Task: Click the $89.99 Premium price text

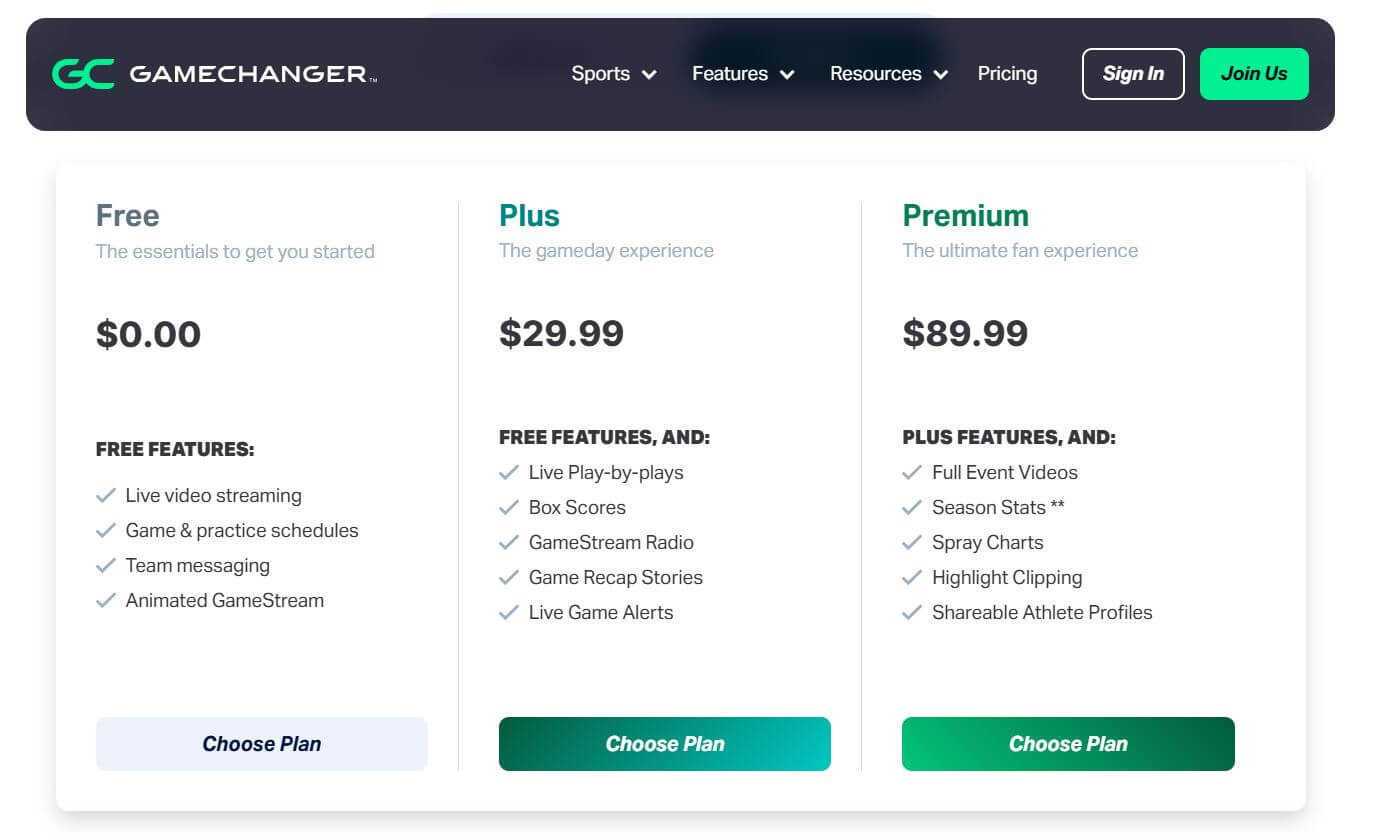Action: (x=965, y=333)
